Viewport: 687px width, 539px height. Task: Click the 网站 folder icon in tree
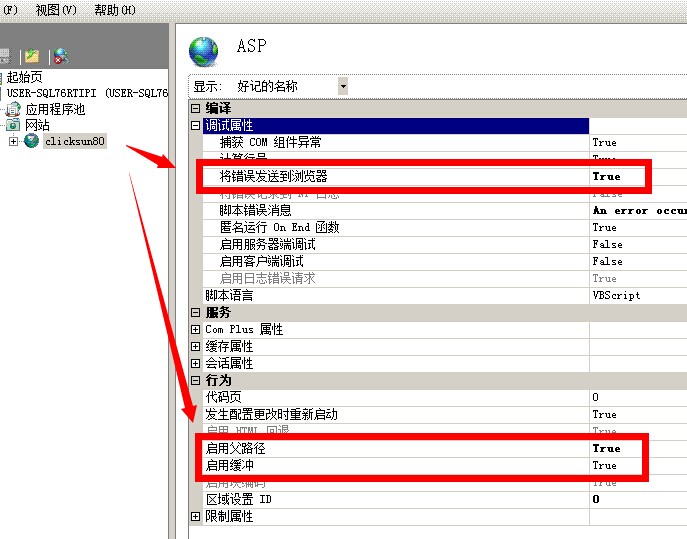tap(14, 125)
